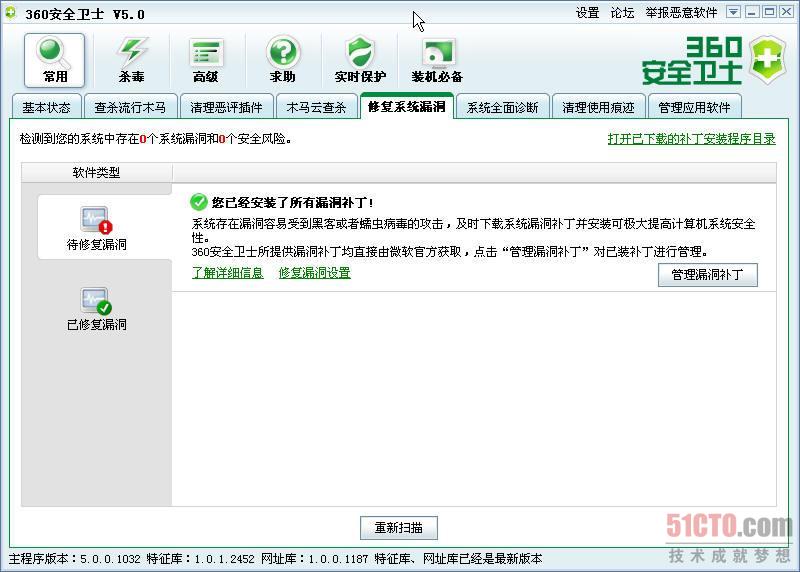Click the 特征库 1.0.1.2452 status text

pos(201,559)
